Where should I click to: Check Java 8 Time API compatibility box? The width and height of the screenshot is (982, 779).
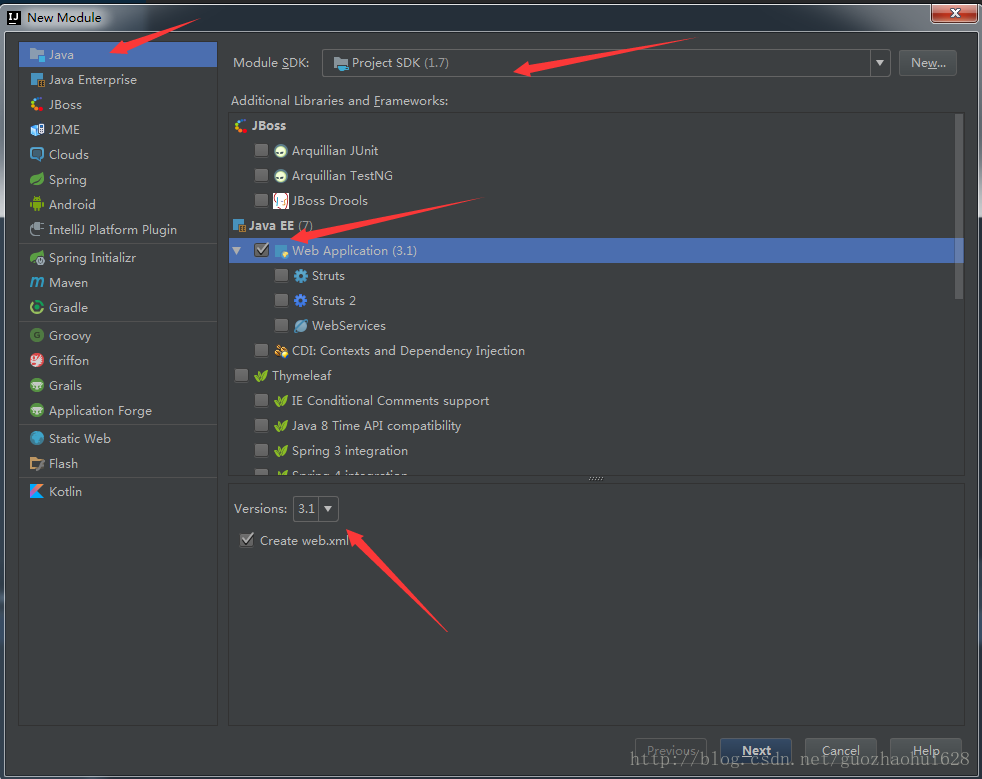click(x=261, y=426)
